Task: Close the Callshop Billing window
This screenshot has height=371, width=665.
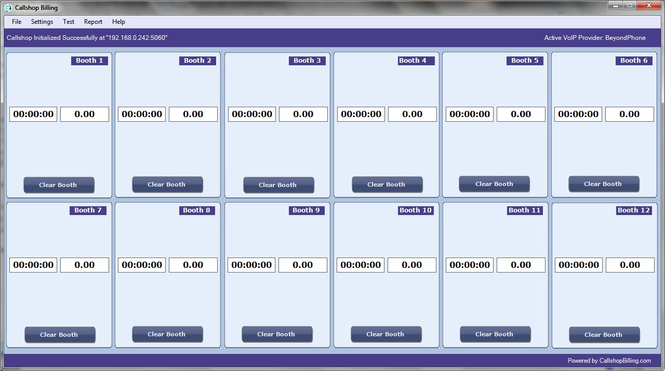Action: pyautogui.click(x=649, y=6)
